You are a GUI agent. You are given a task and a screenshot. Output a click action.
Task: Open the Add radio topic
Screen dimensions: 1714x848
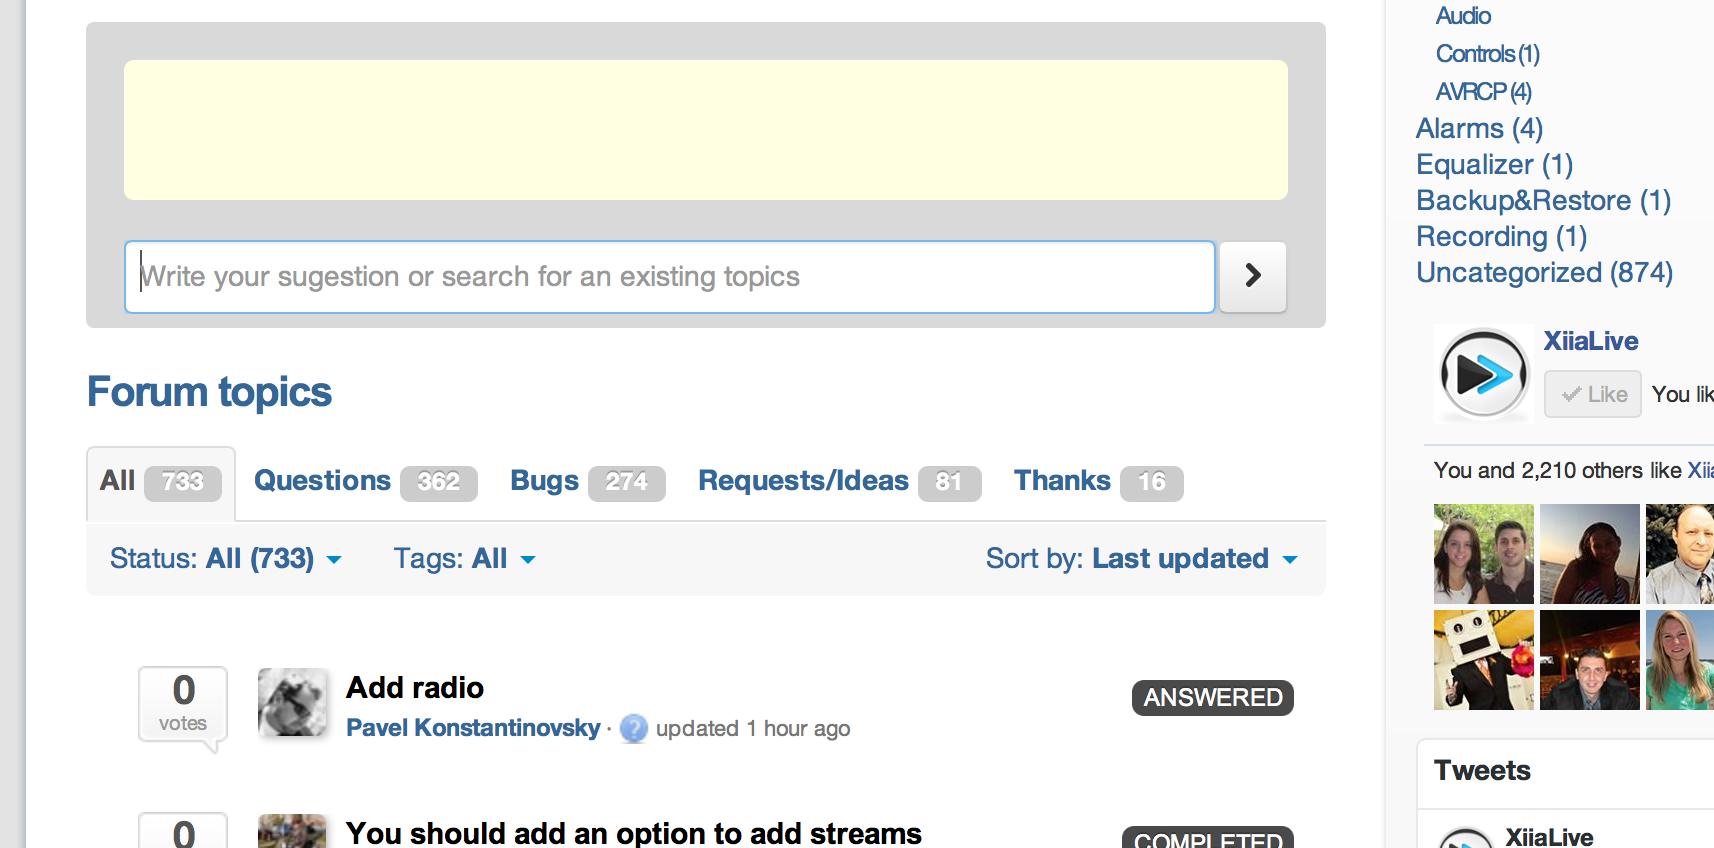coord(415,688)
